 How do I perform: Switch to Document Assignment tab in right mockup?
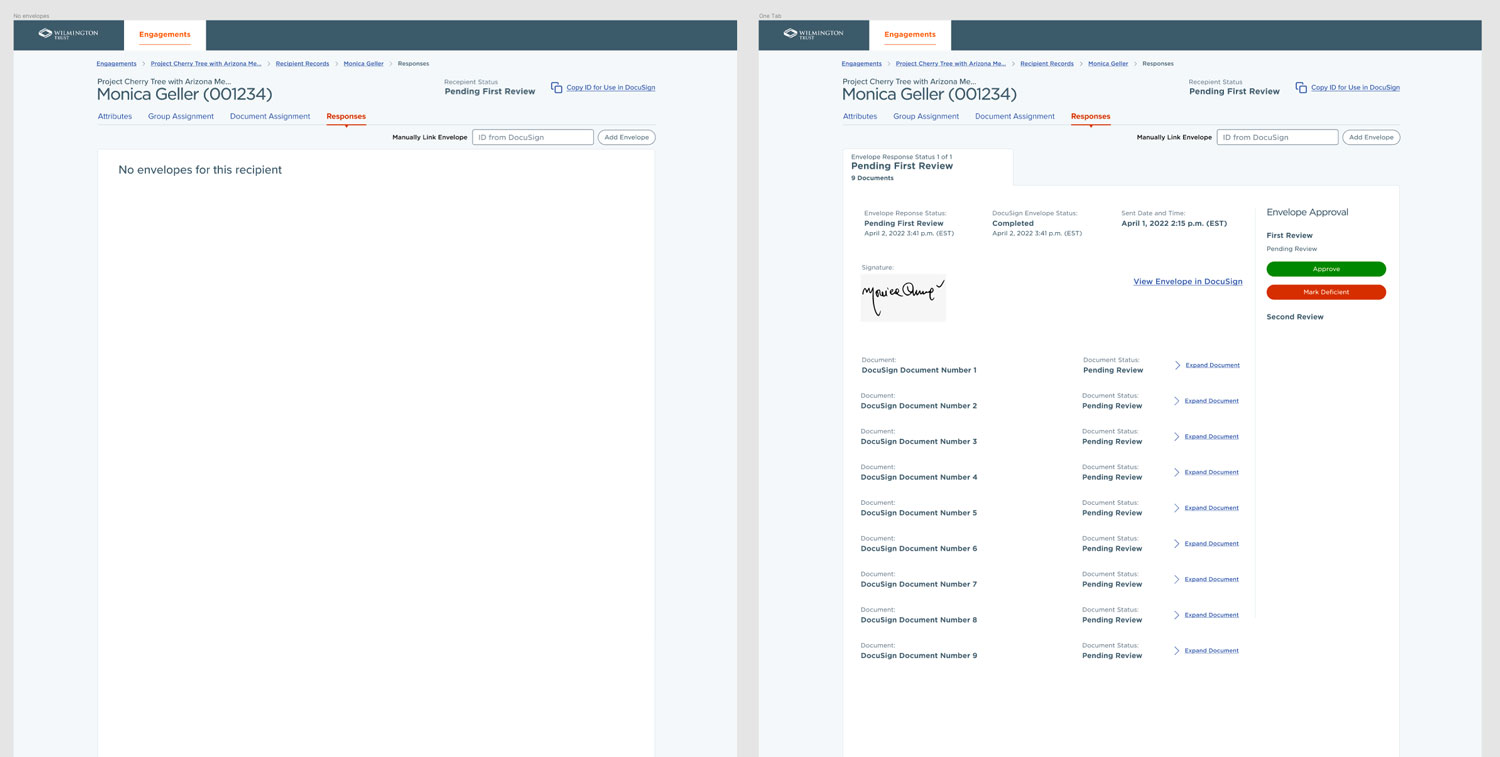[1015, 116]
